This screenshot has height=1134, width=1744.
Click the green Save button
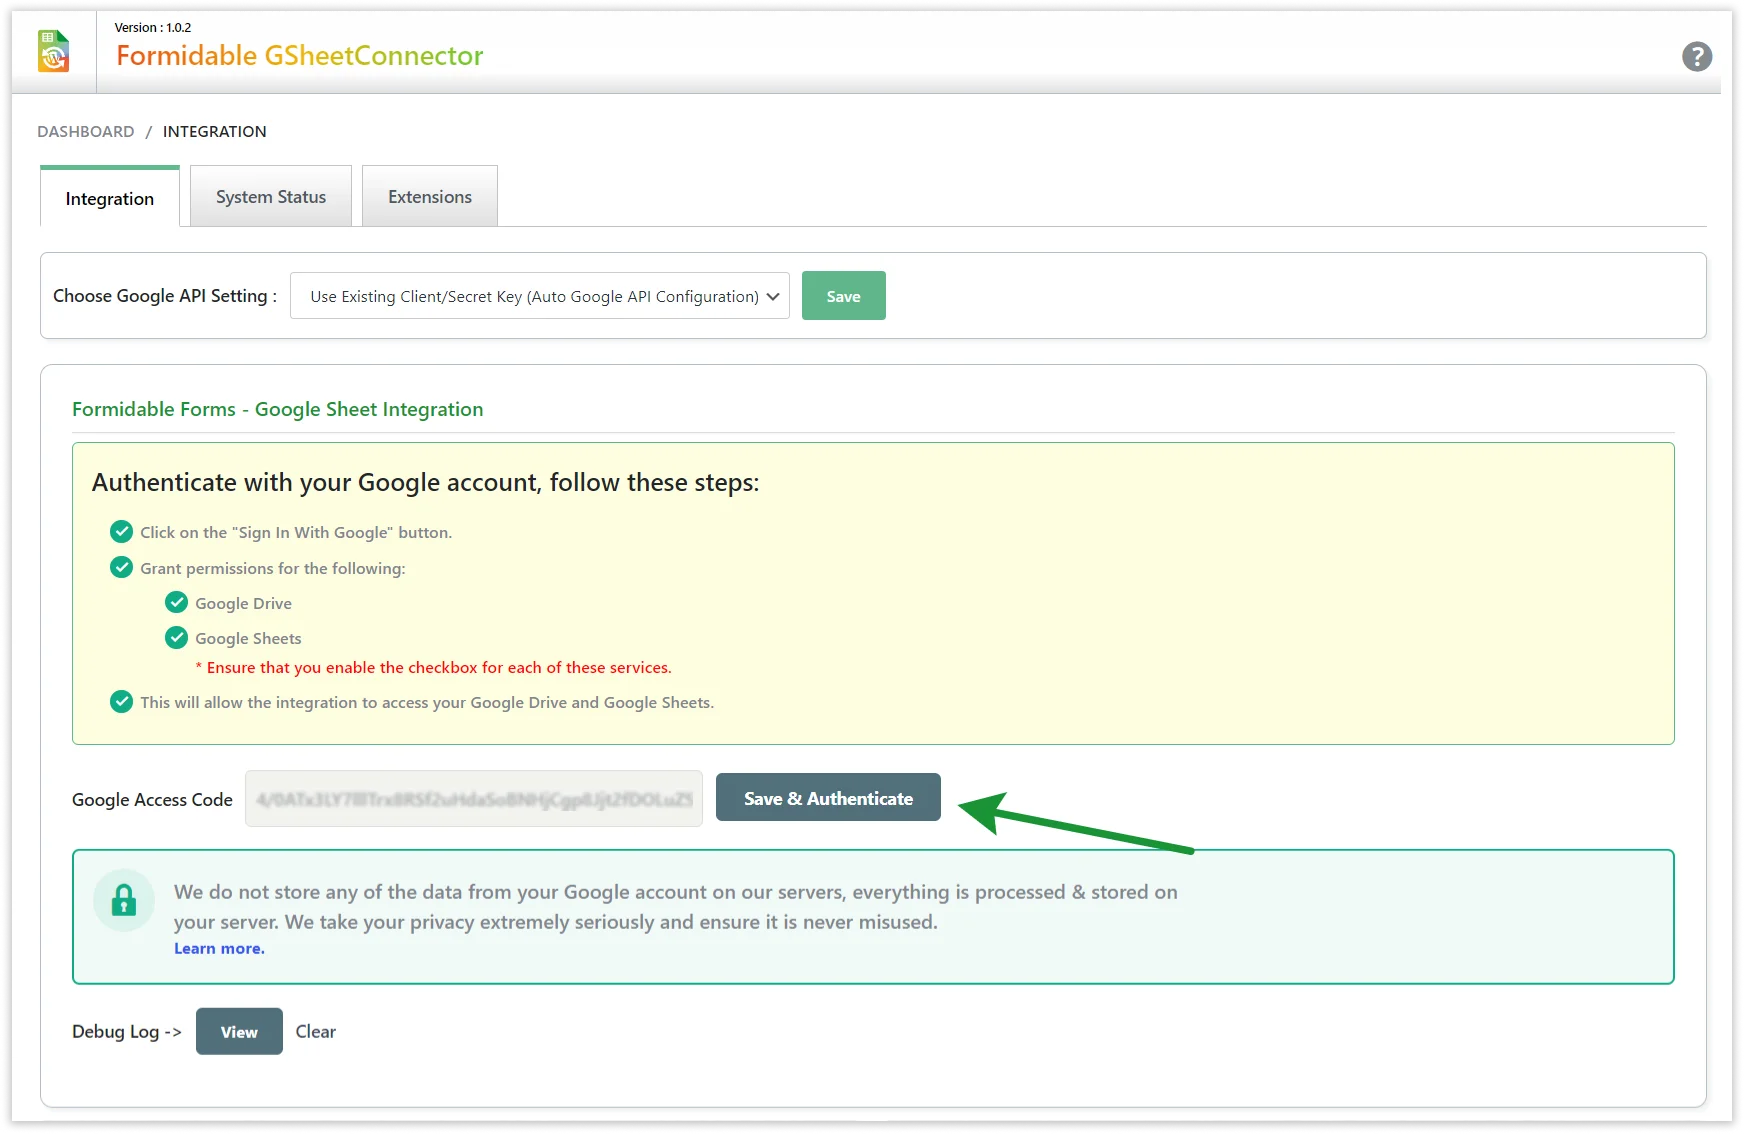[x=843, y=296]
